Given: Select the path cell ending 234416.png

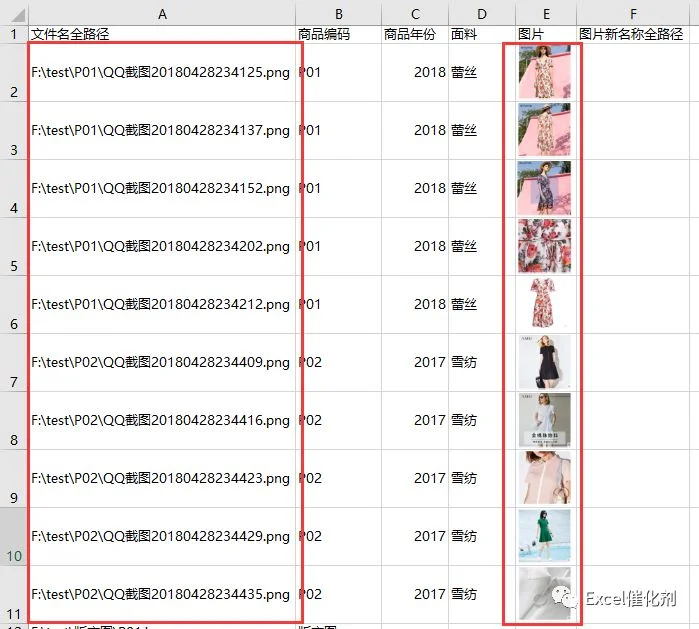Looking at the screenshot, I should coord(162,420).
